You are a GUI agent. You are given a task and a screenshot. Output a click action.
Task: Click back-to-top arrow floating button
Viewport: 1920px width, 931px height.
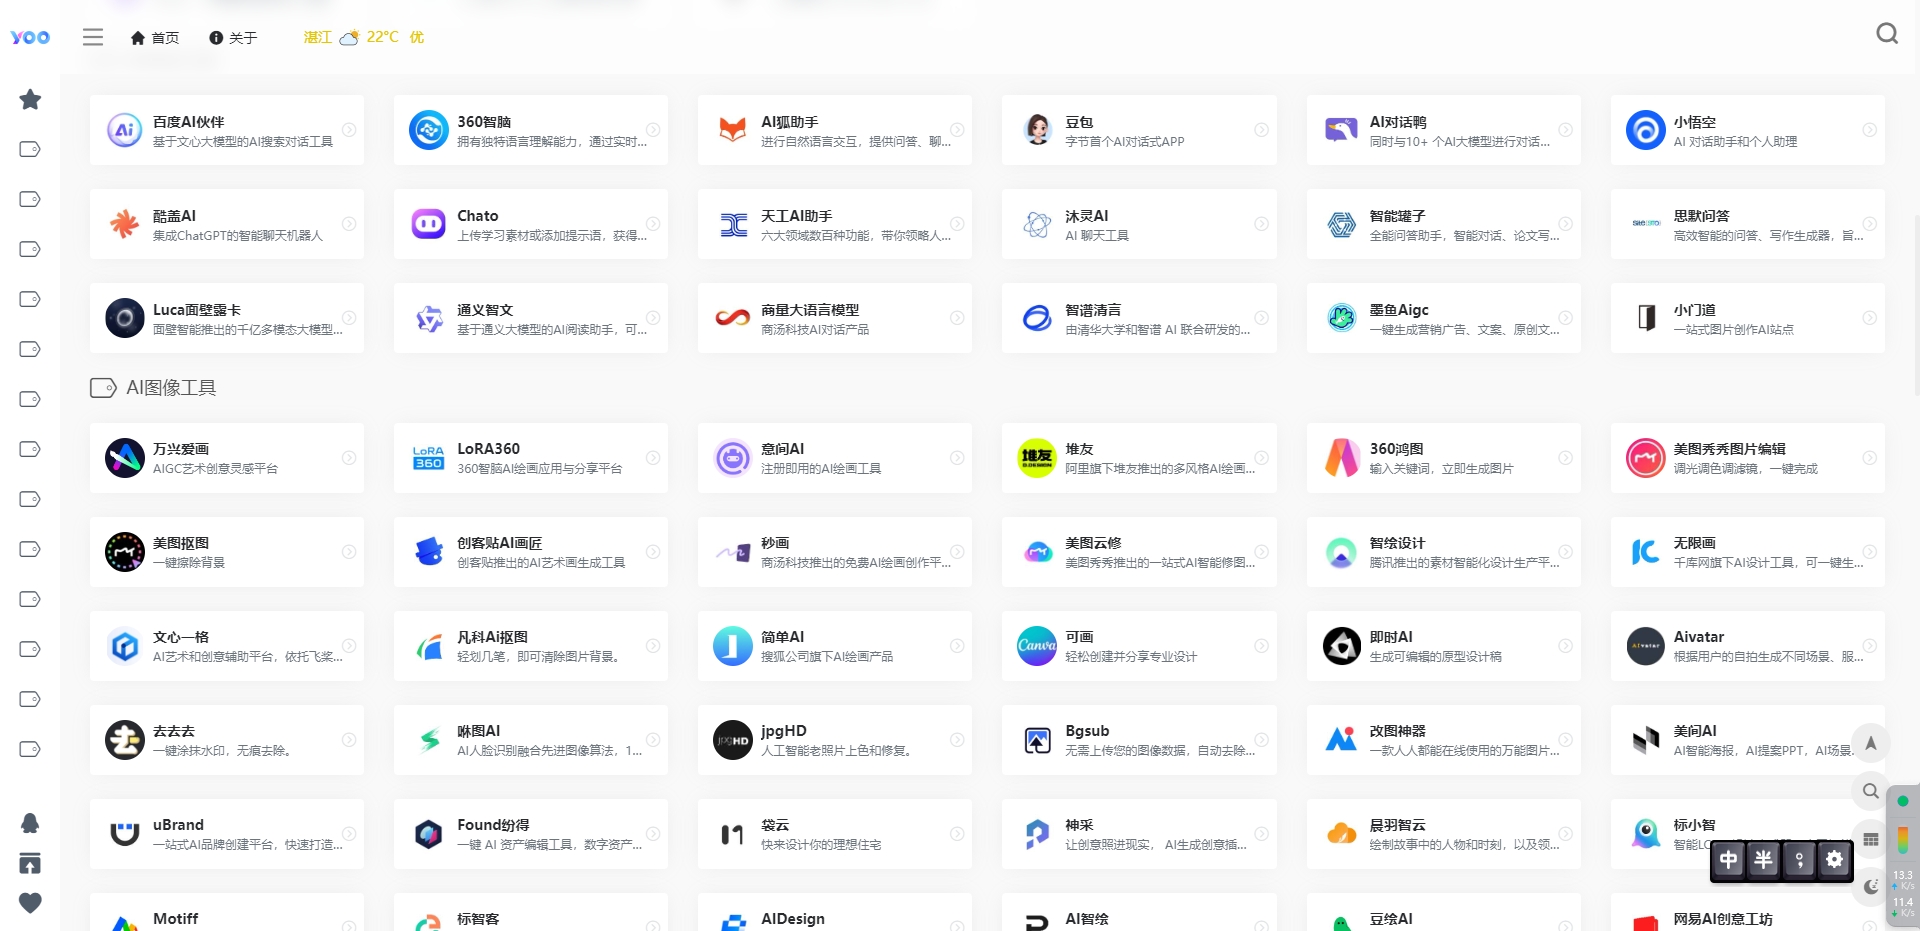[x=1870, y=743]
